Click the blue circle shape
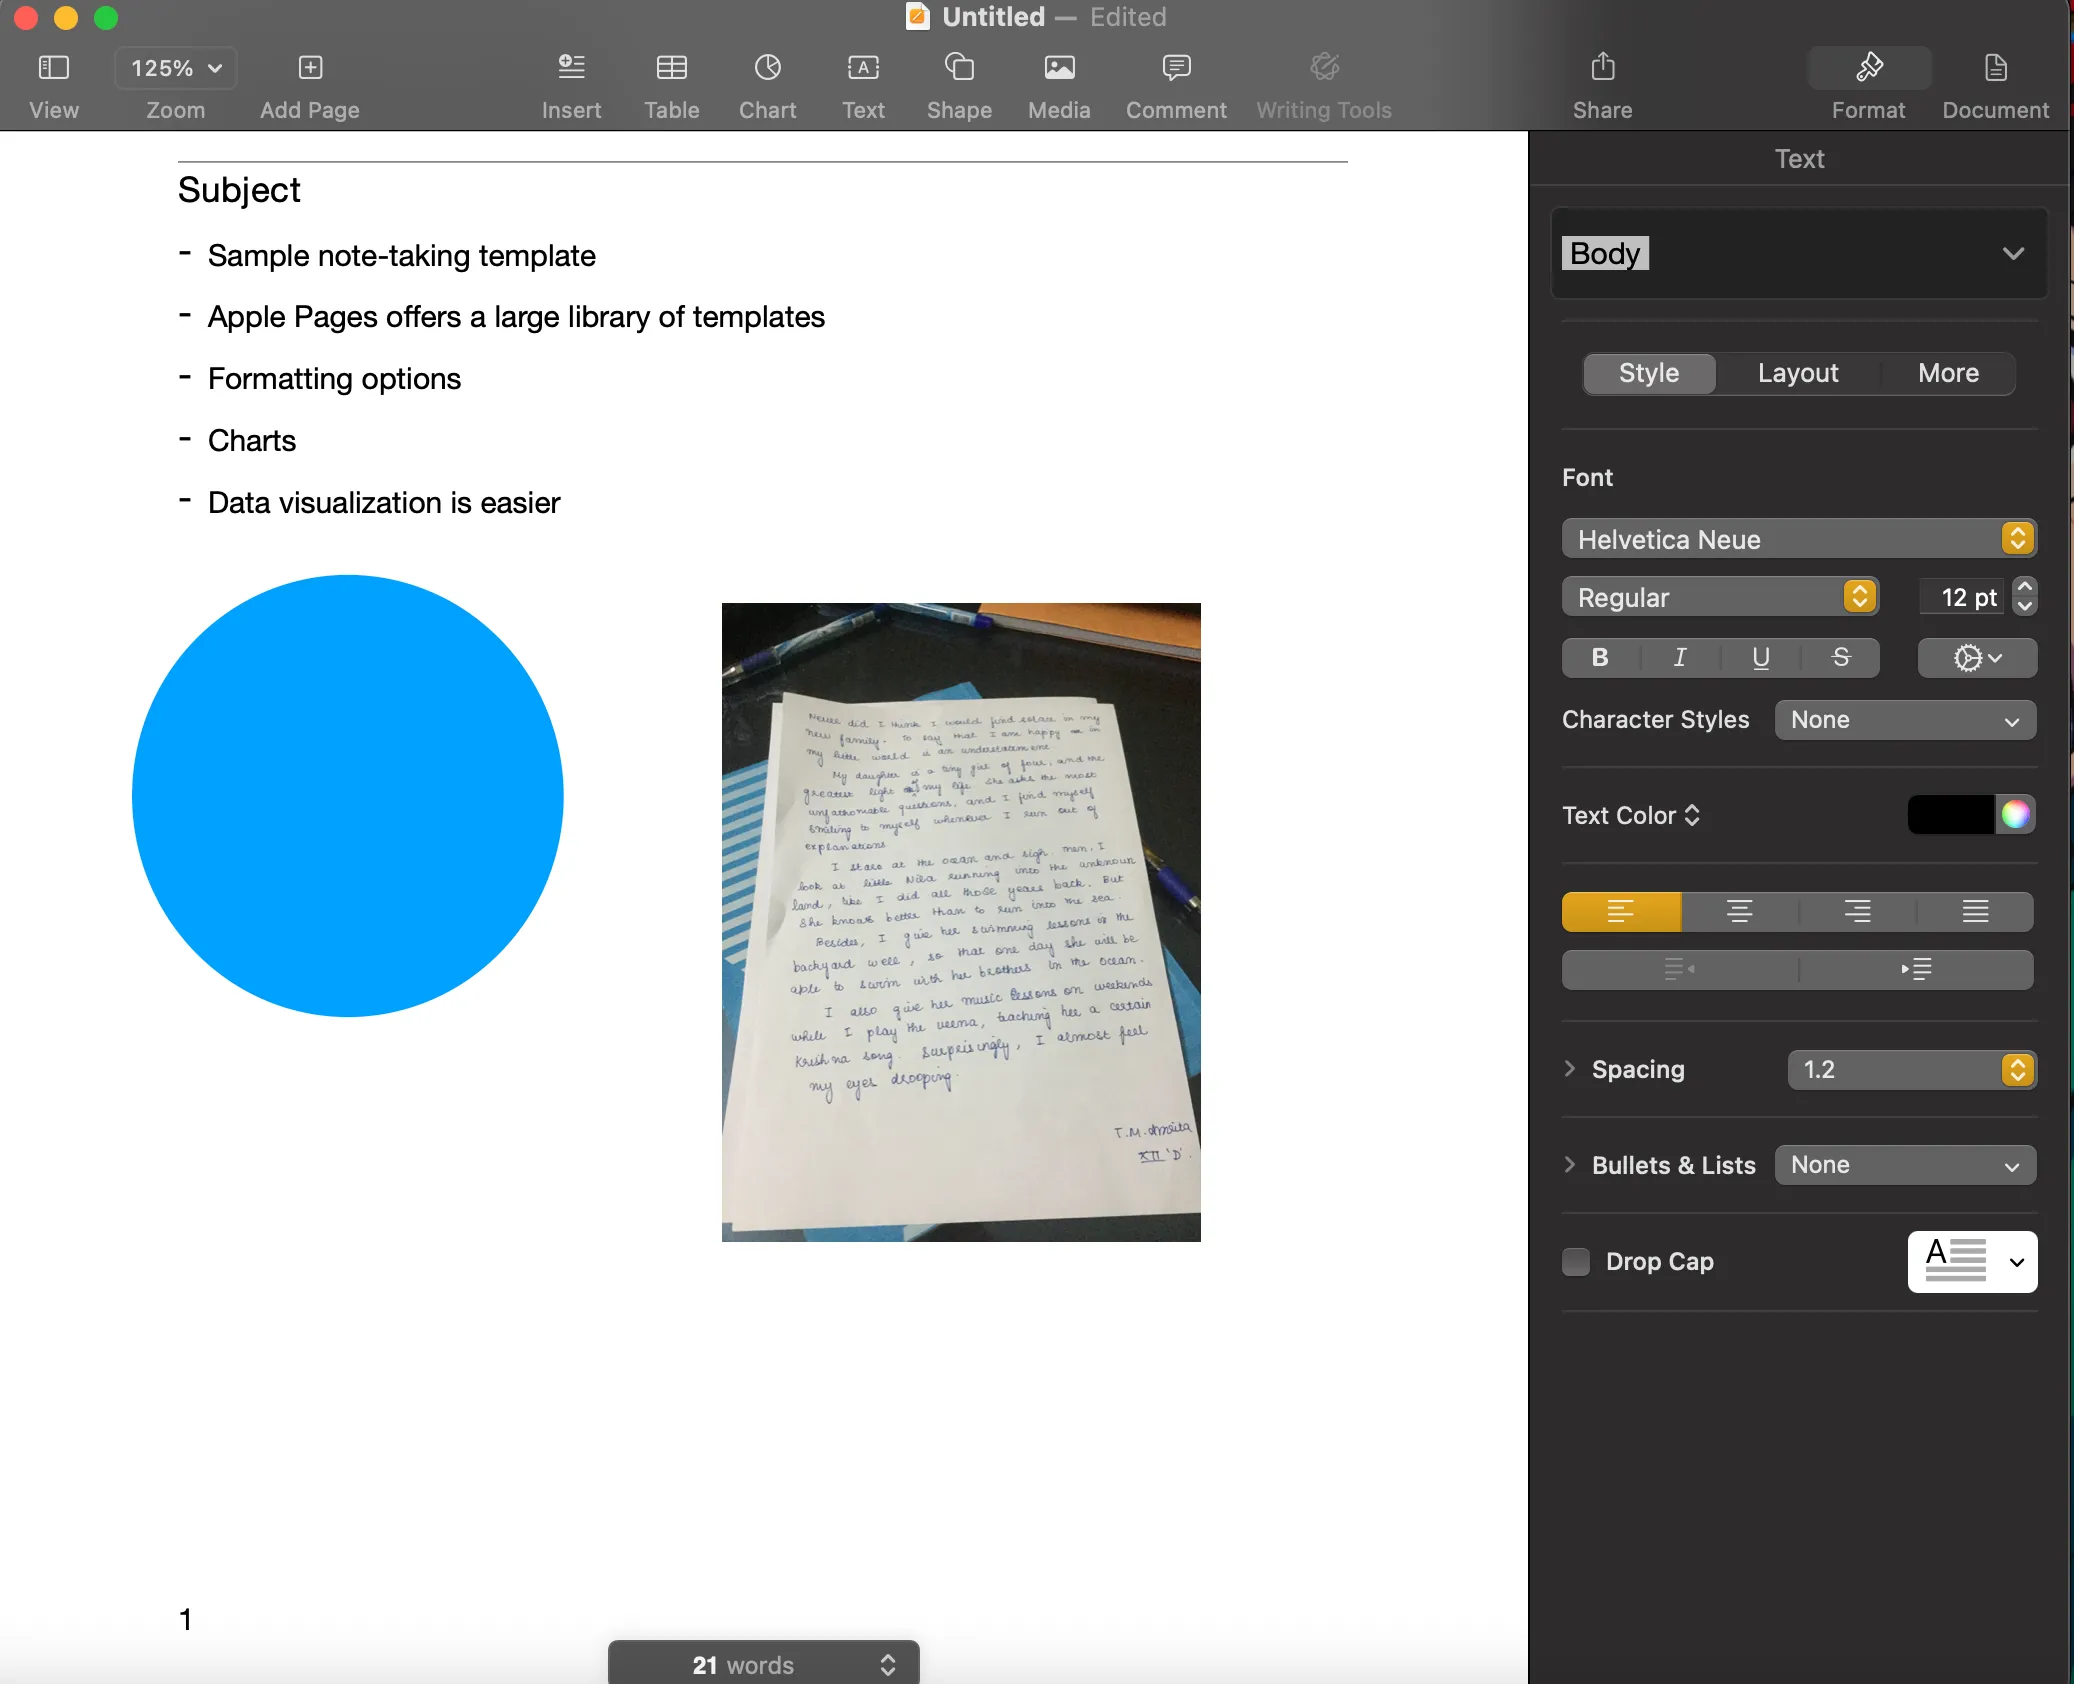 click(347, 795)
